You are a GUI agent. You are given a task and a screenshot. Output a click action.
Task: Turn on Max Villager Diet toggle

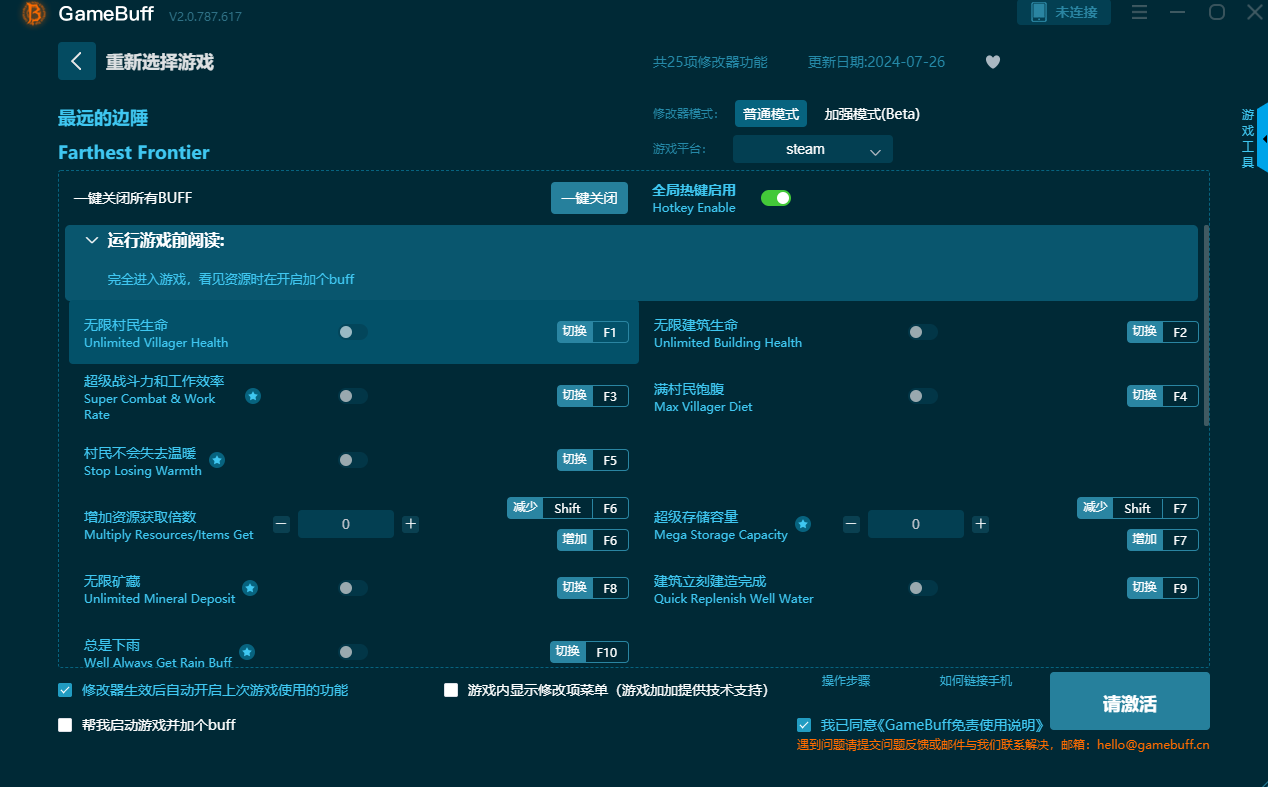tap(923, 396)
